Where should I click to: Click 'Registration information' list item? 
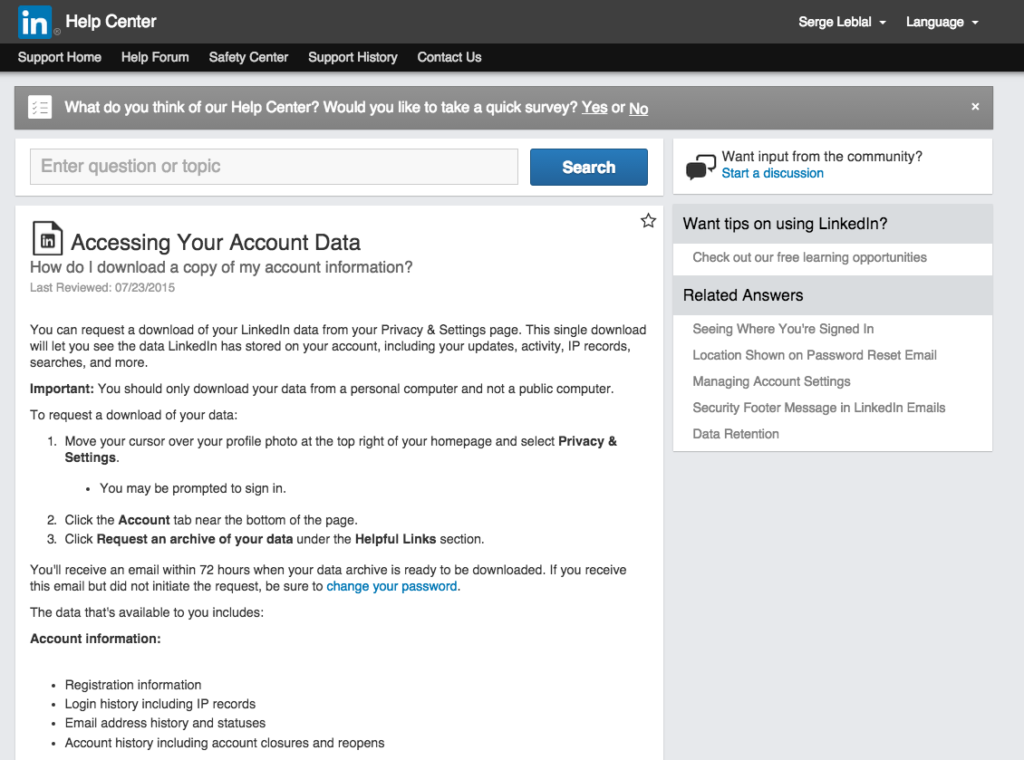coord(133,685)
